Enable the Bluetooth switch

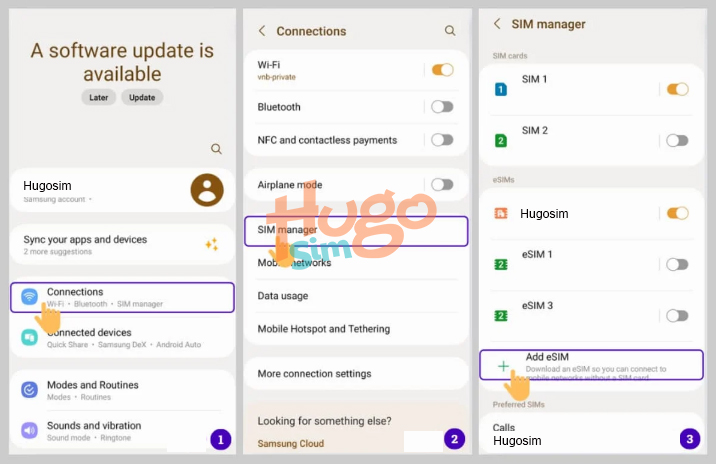[442, 107]
